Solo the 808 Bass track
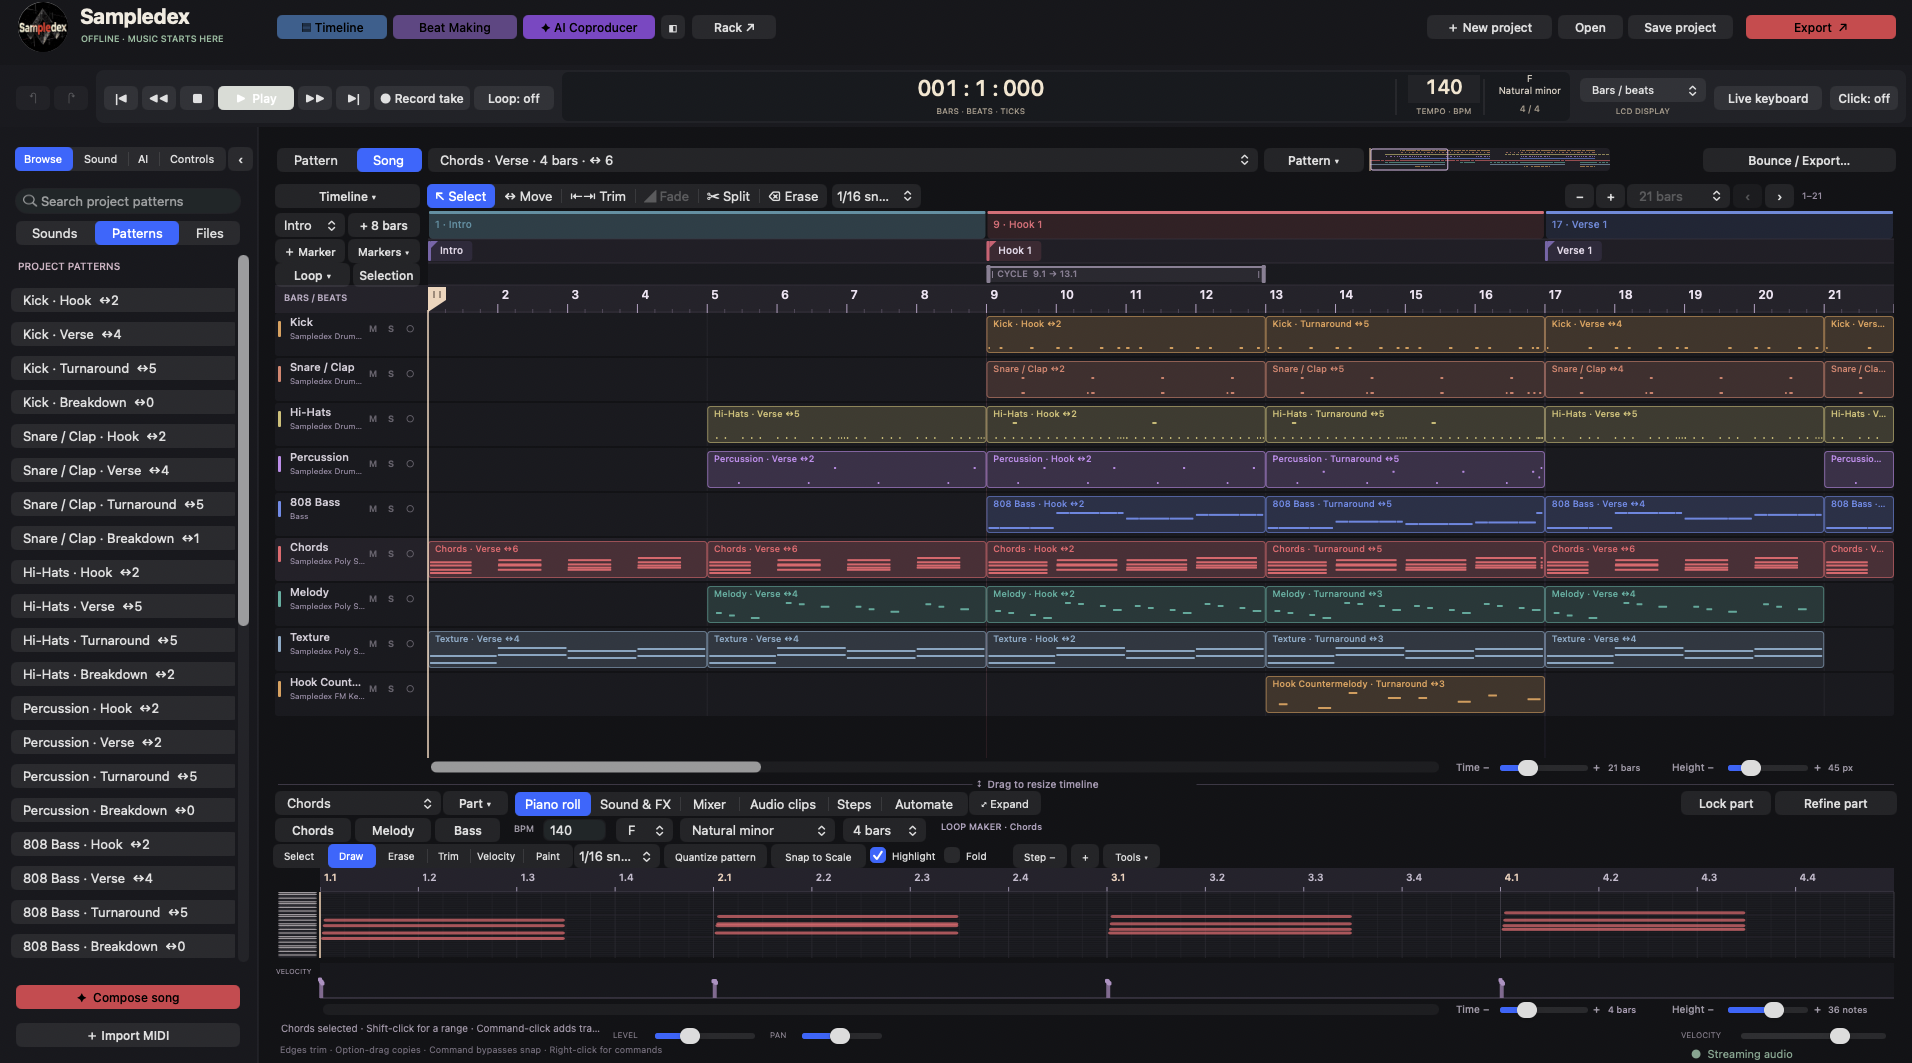 point(391,509)
